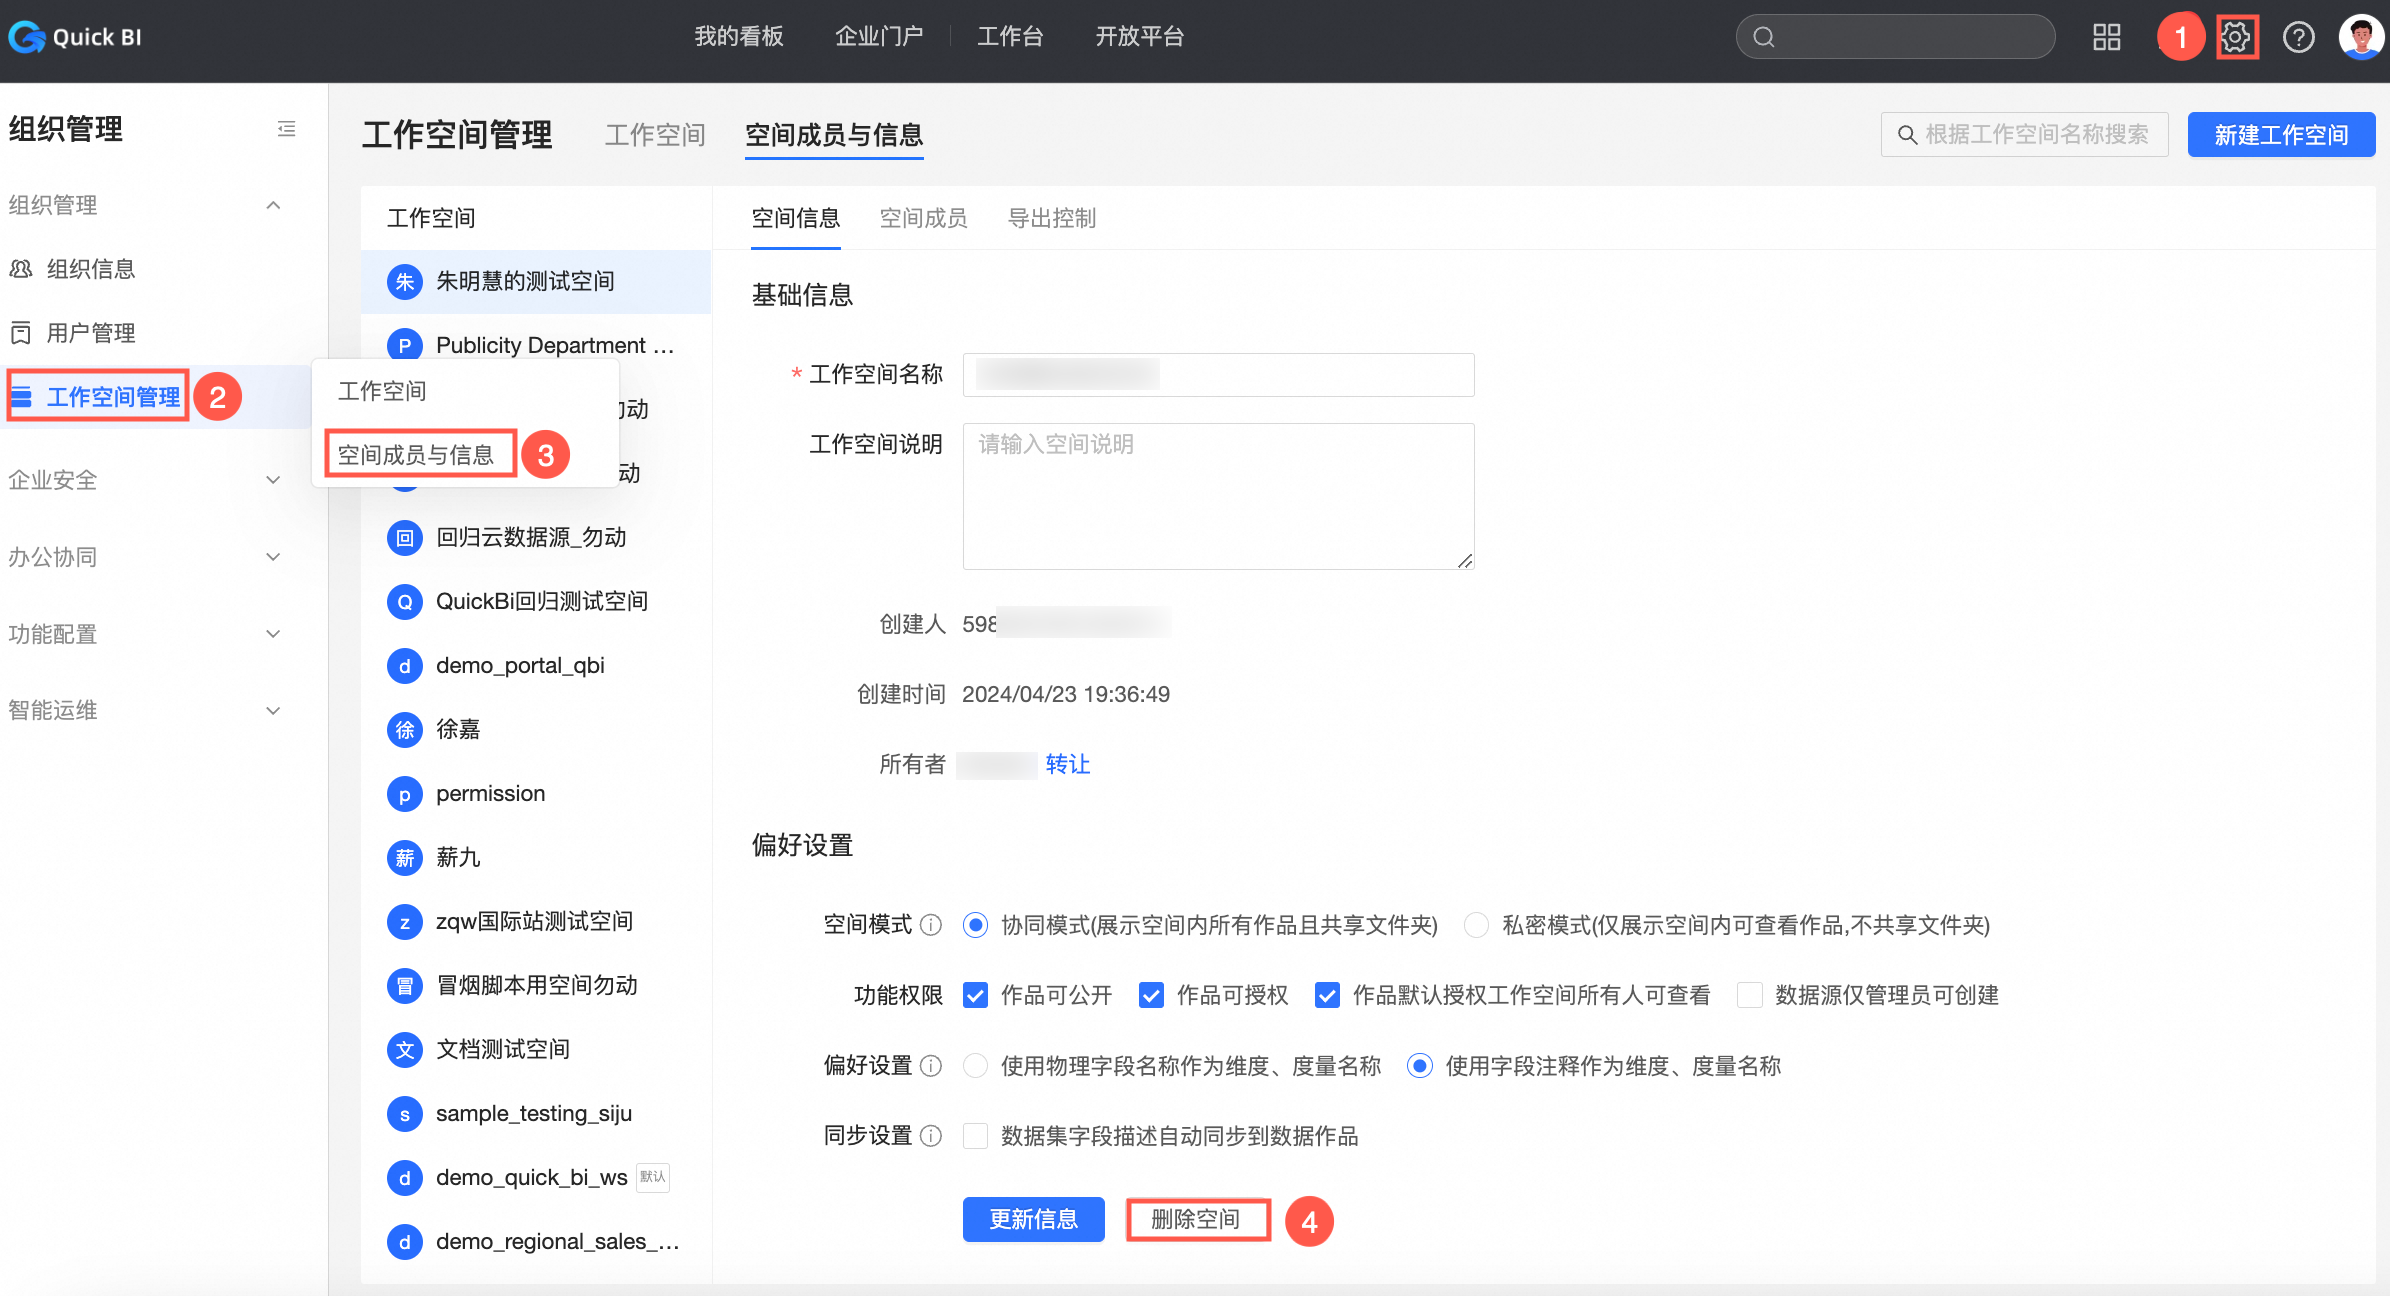Click the 根据工作空间名称搜索 search box
Image resolution: width=2390 pixels, height=1296 pixels.
pos(2024,135)
